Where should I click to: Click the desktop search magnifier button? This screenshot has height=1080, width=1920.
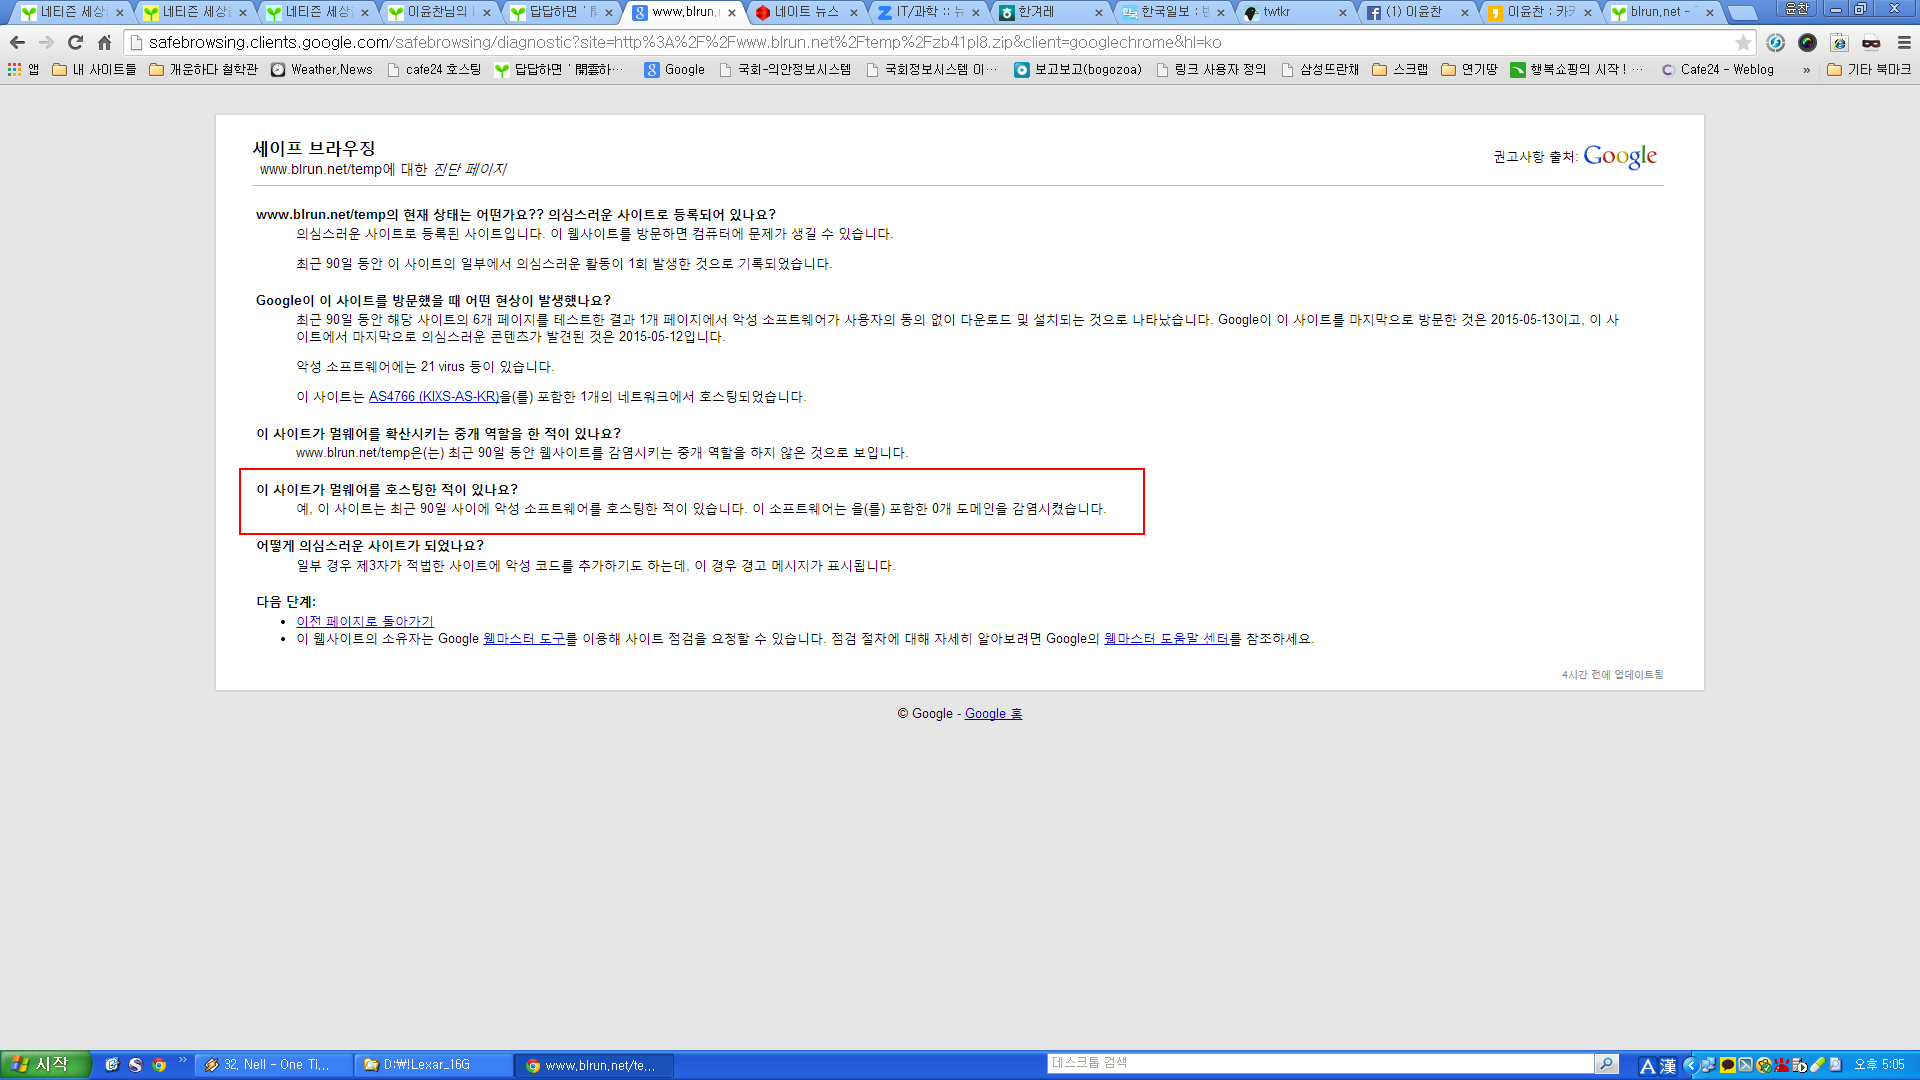pos(1606,1063)
